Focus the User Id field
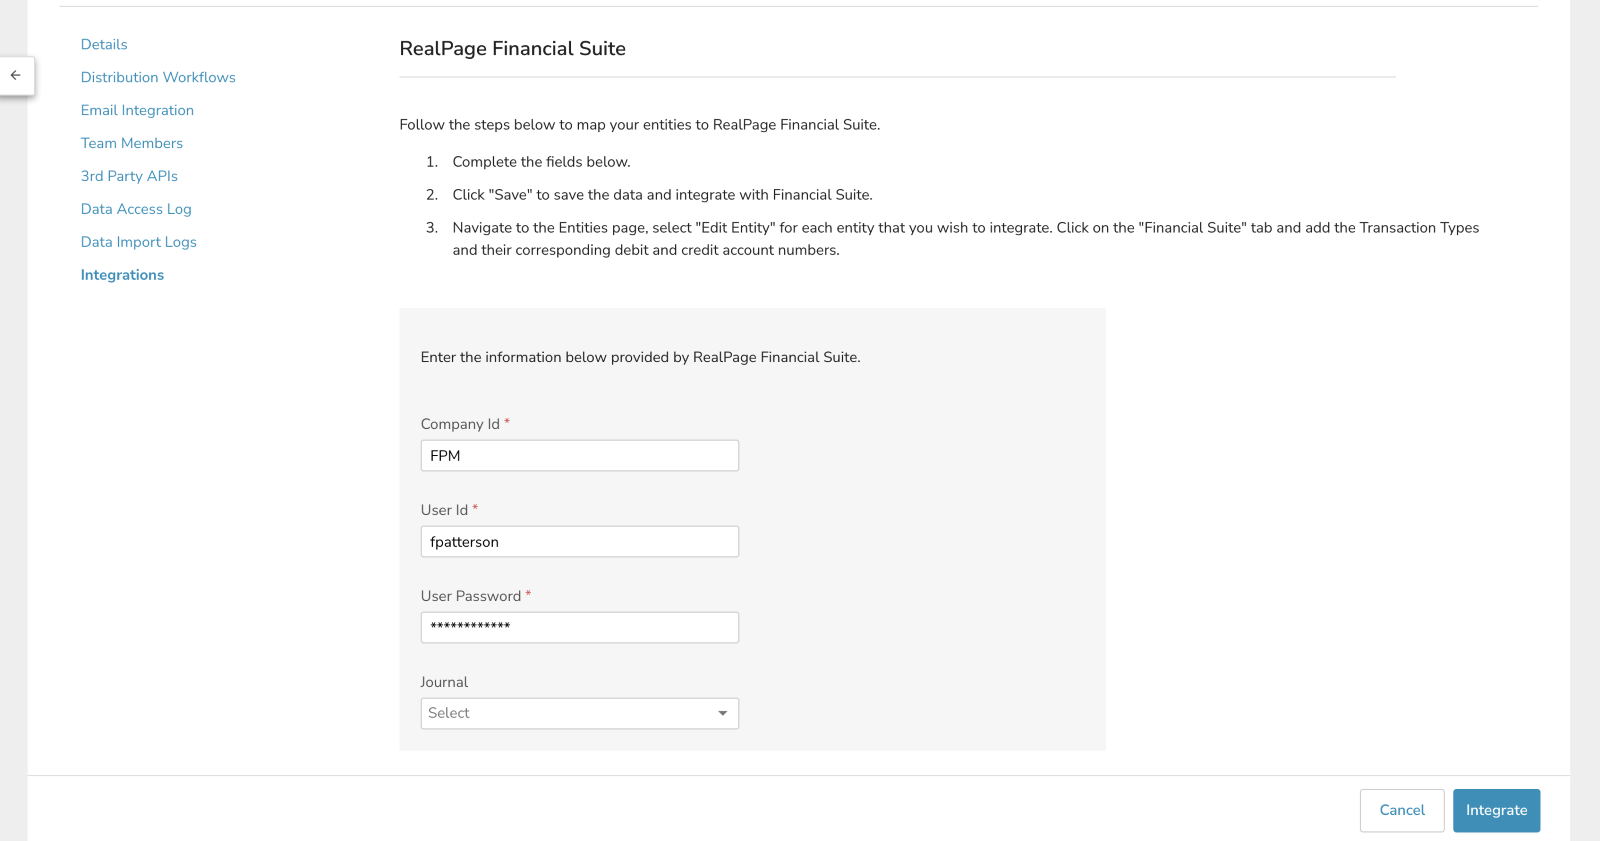This screenshot has height=841, width=1600. pos(579,542)
